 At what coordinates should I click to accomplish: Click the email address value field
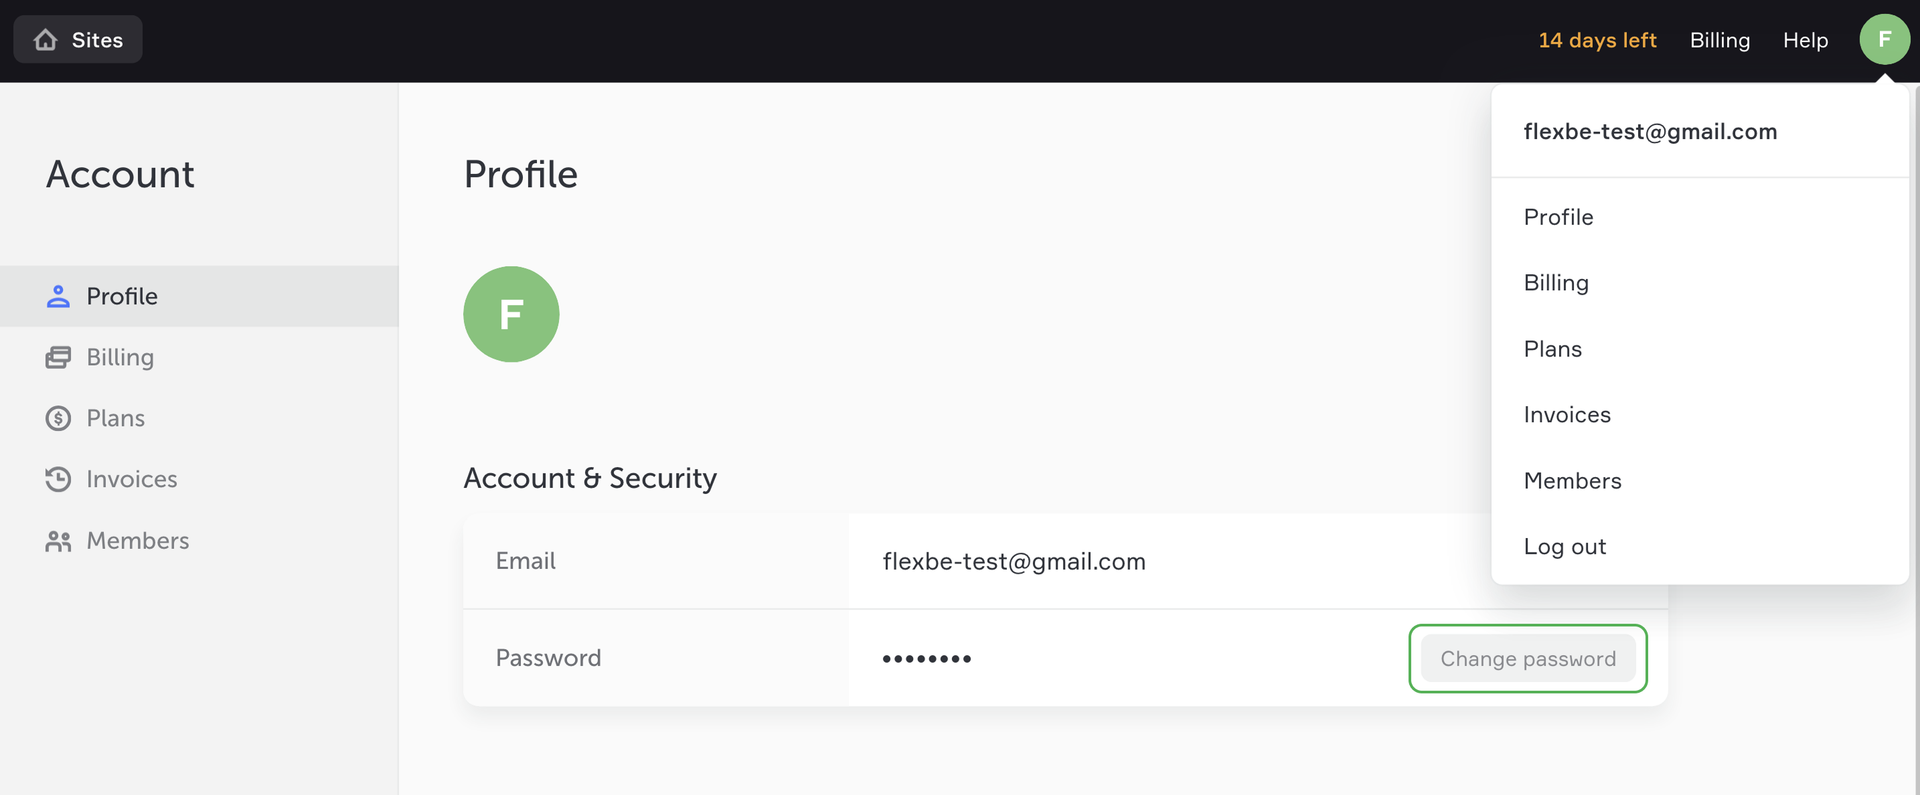[x=1014, y=562]
